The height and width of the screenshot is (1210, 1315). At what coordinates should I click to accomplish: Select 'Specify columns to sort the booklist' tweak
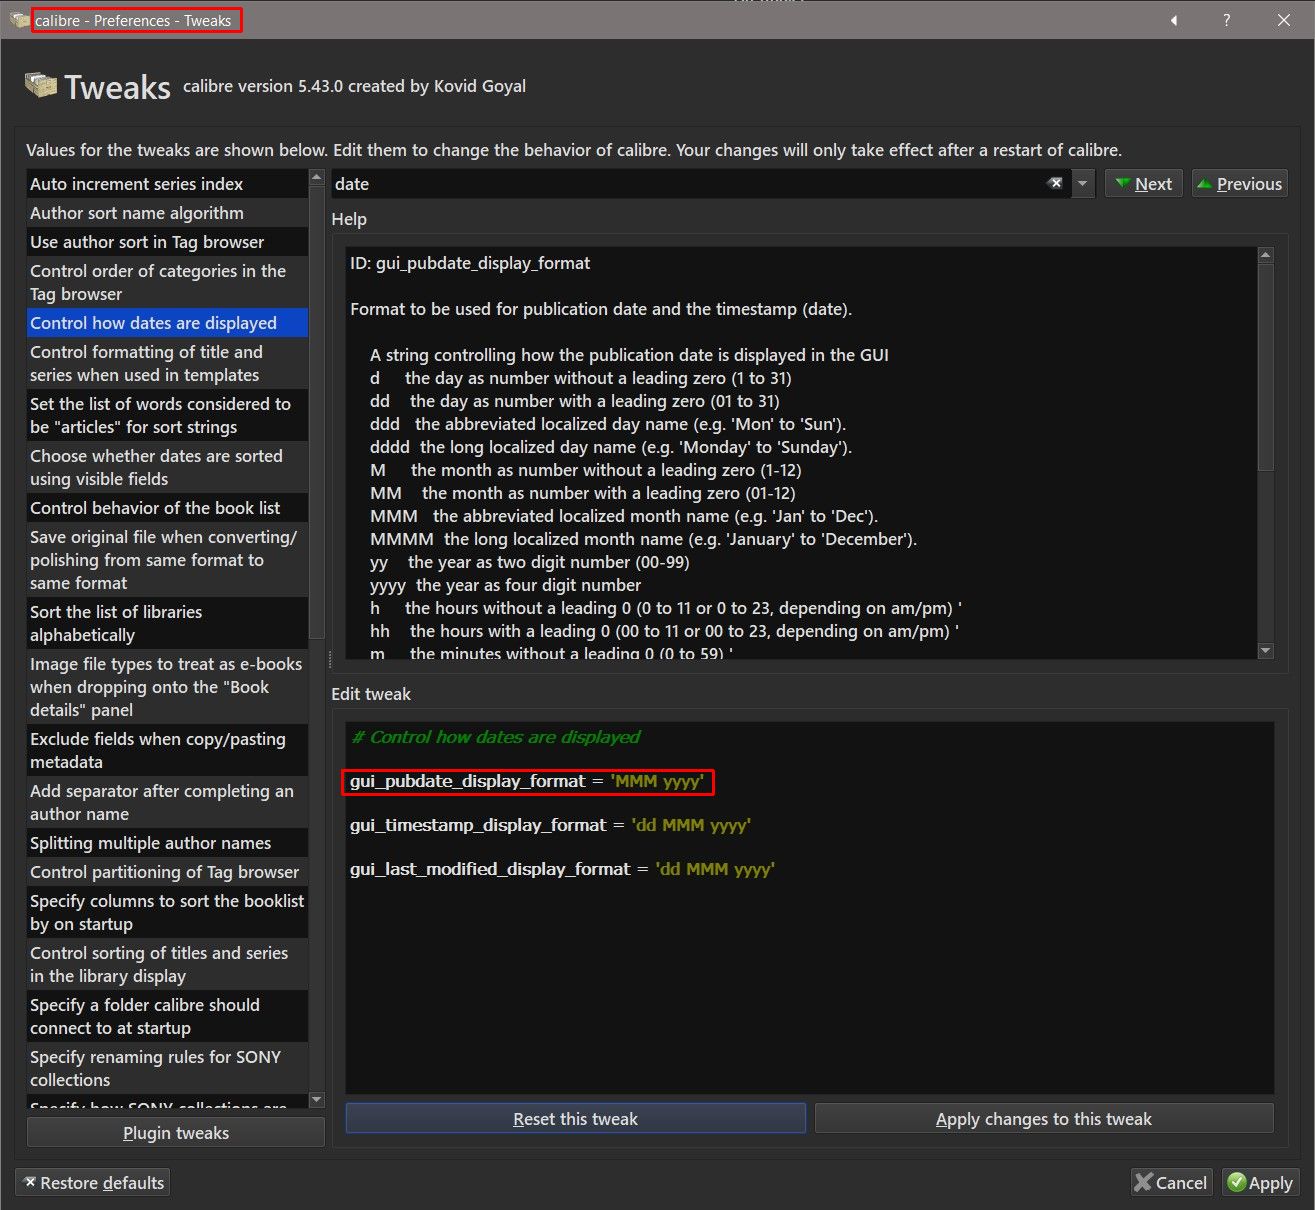pyautogui.click(x=167, y=913)
